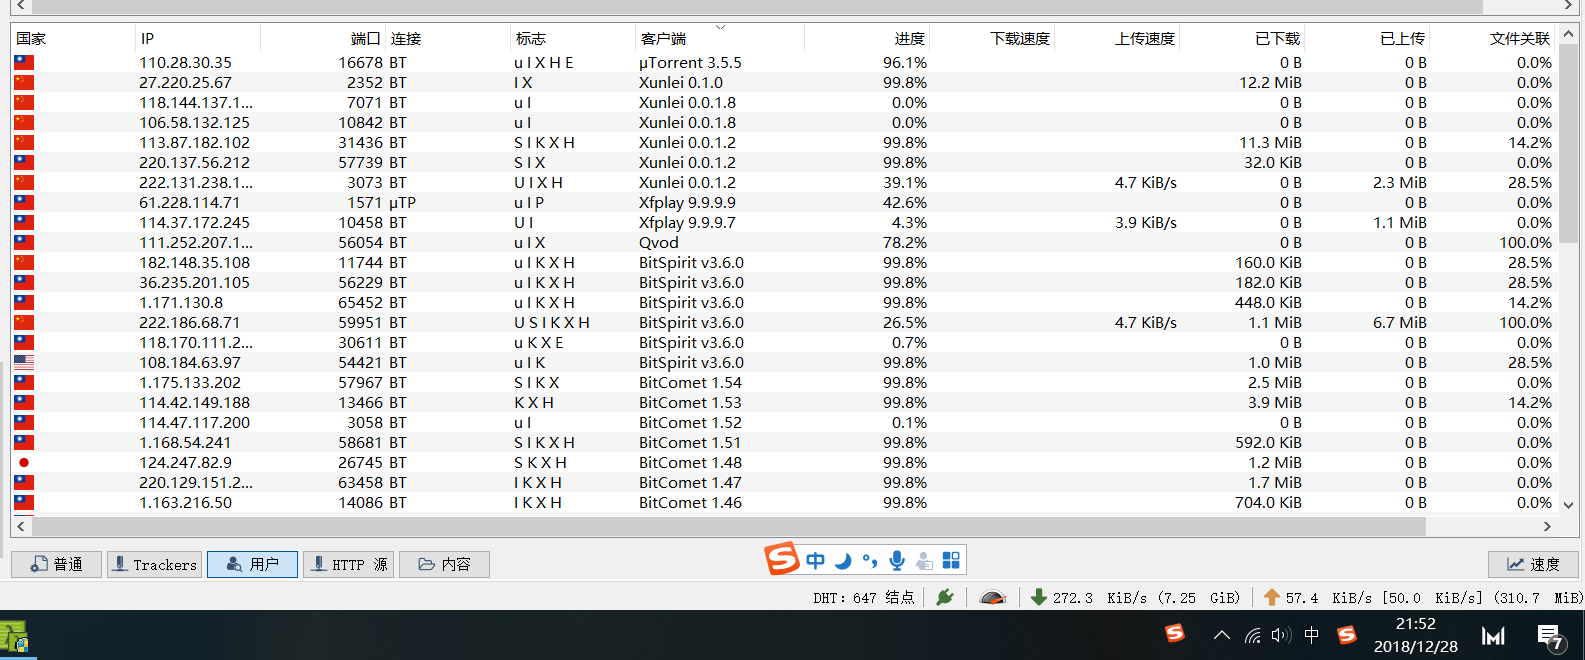Click the BitComet 1.46 client entry
Image resolution: width=1585 pixels, height=660 pixels.
click(x=690, y=502)
